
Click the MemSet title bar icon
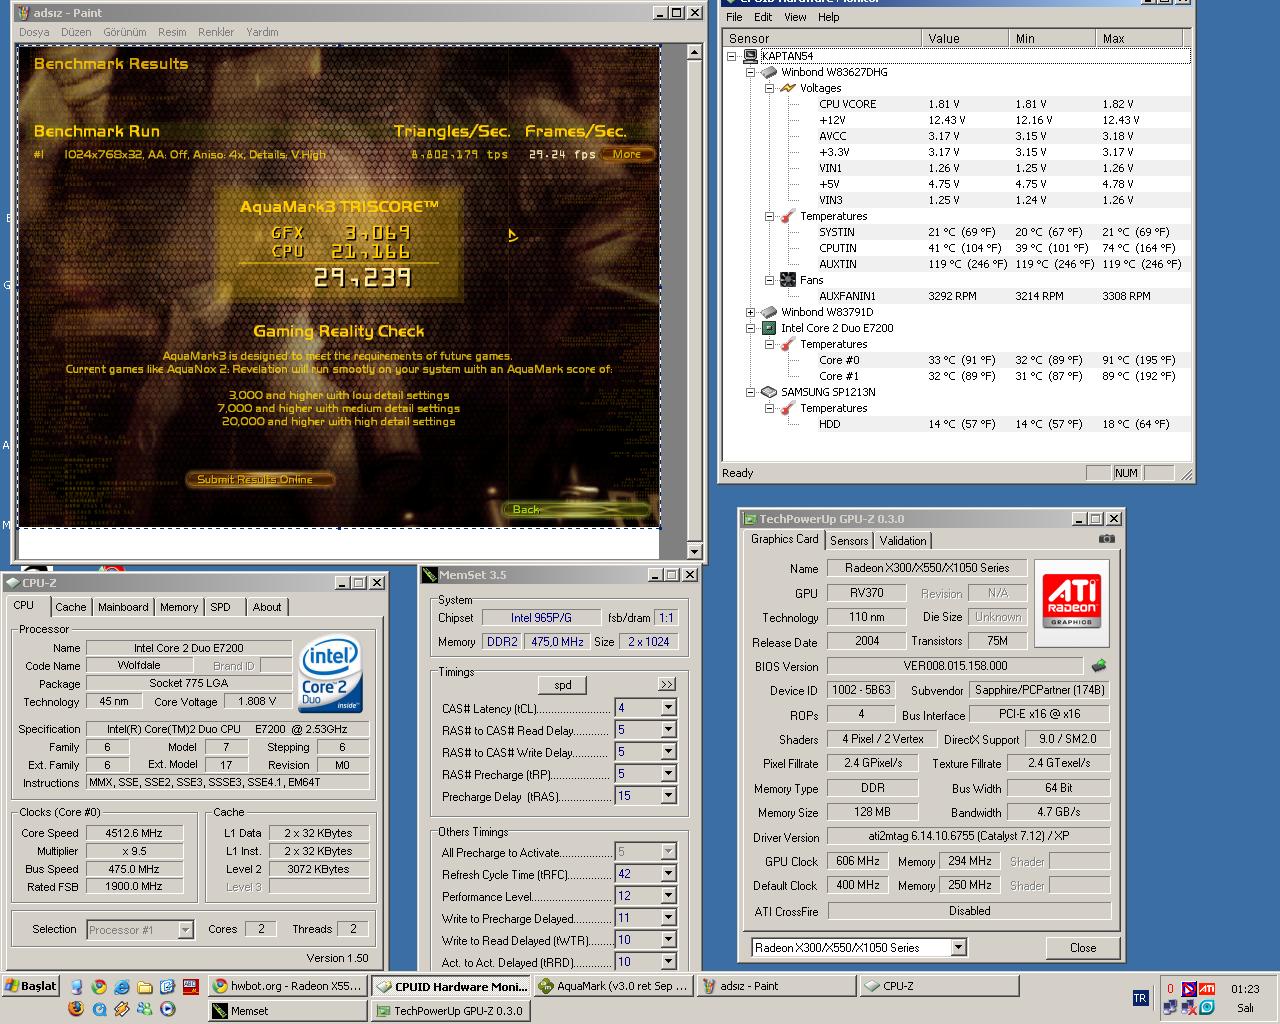[430, 575]
